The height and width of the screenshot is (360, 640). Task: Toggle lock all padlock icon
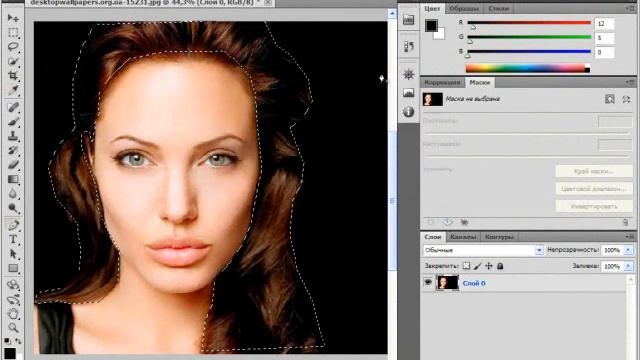500,266
